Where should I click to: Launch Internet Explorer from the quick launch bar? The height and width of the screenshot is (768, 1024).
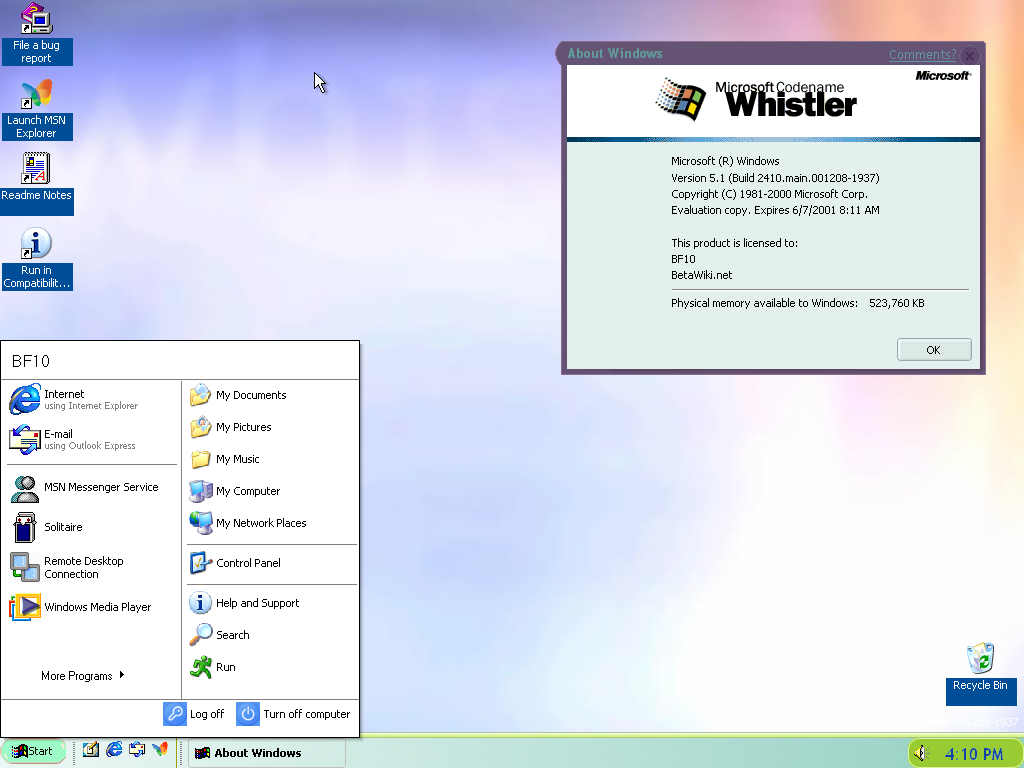point(114,750)
